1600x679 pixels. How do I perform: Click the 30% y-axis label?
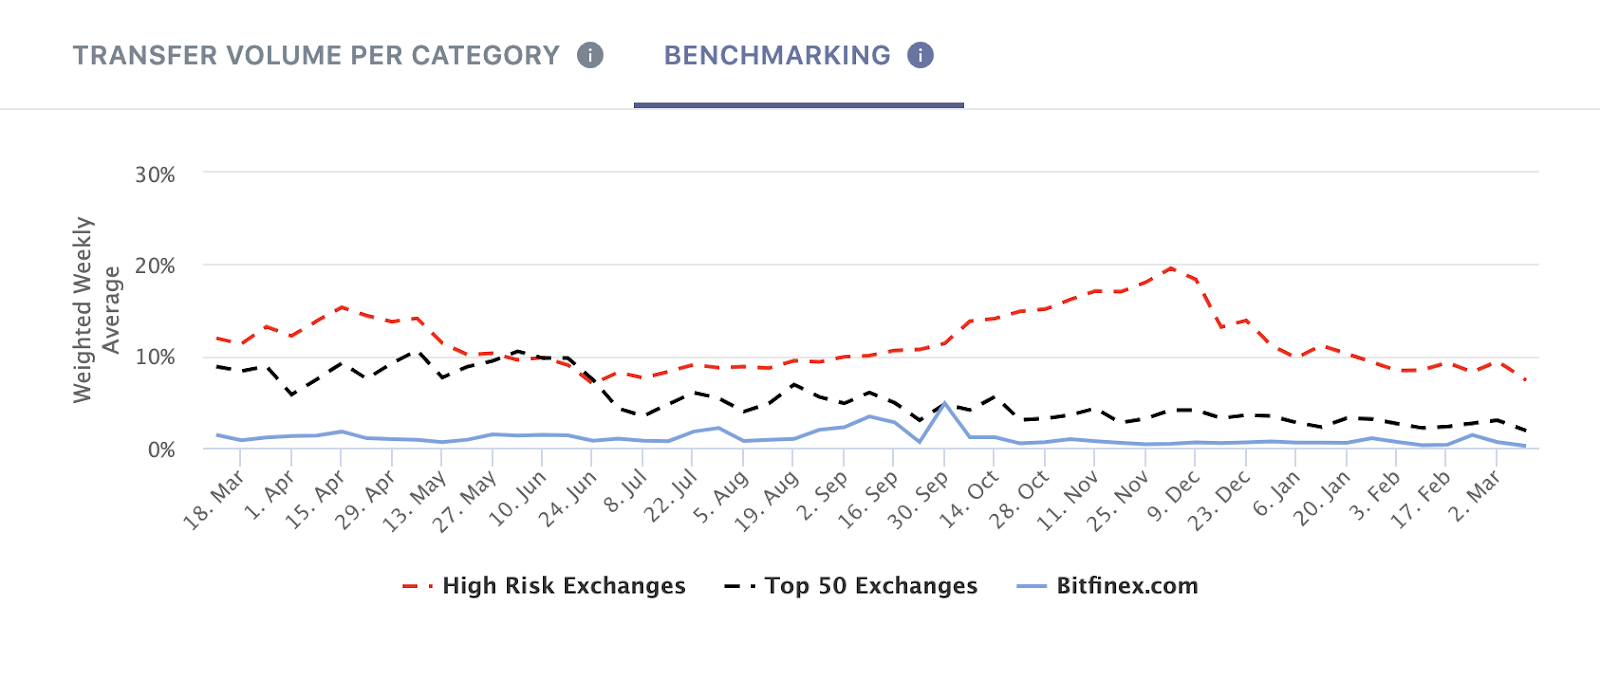[x=155, y=175]
